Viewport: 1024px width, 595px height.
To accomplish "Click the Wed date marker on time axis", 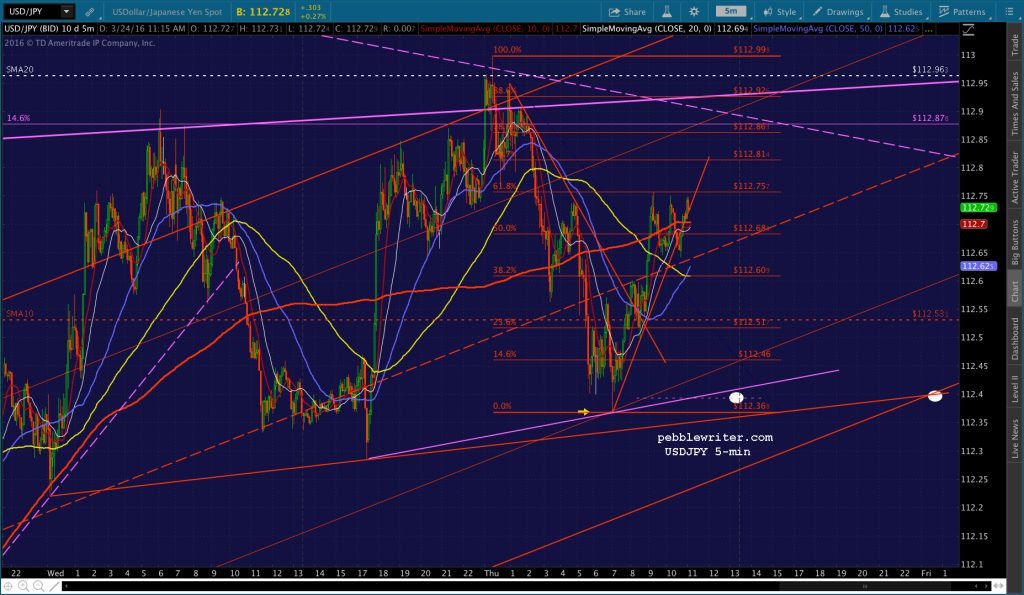I will 56,573.
